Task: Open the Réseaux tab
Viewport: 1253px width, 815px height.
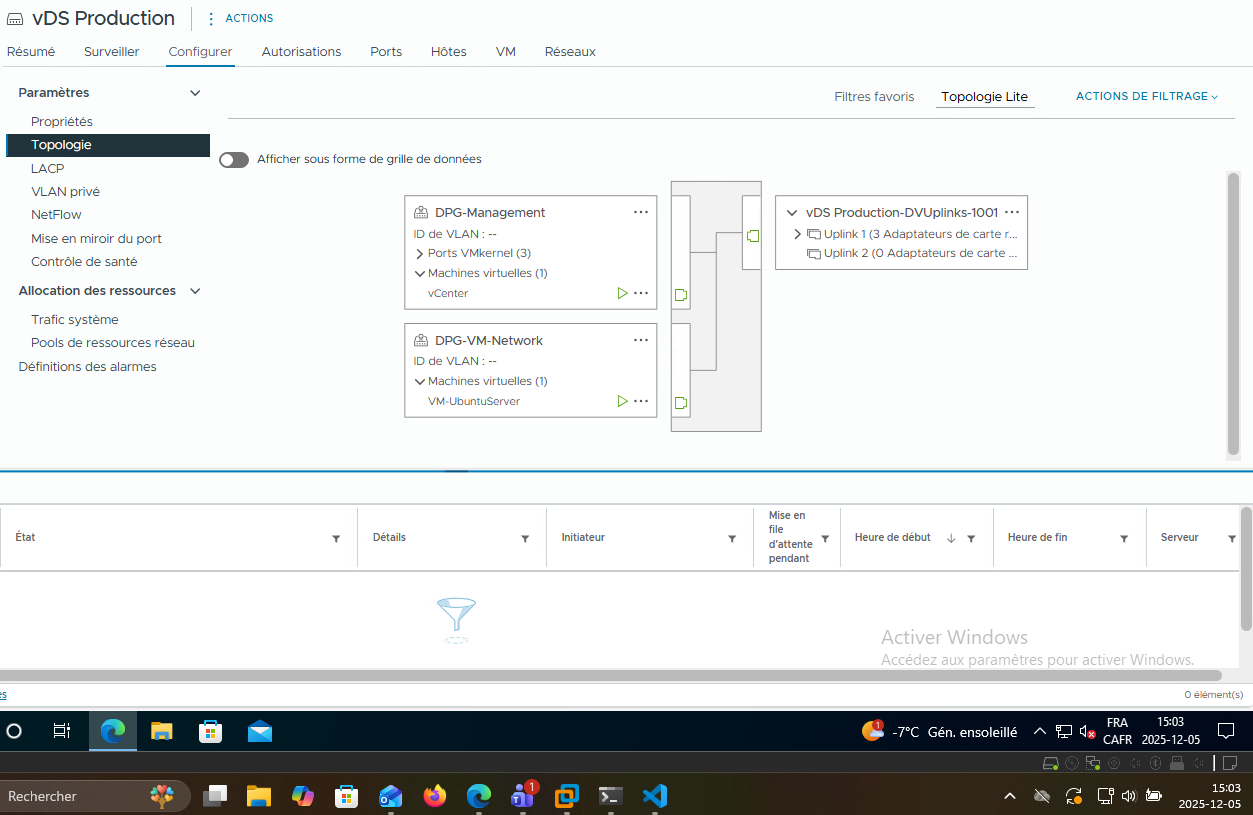Action: (x=570, y=52)
